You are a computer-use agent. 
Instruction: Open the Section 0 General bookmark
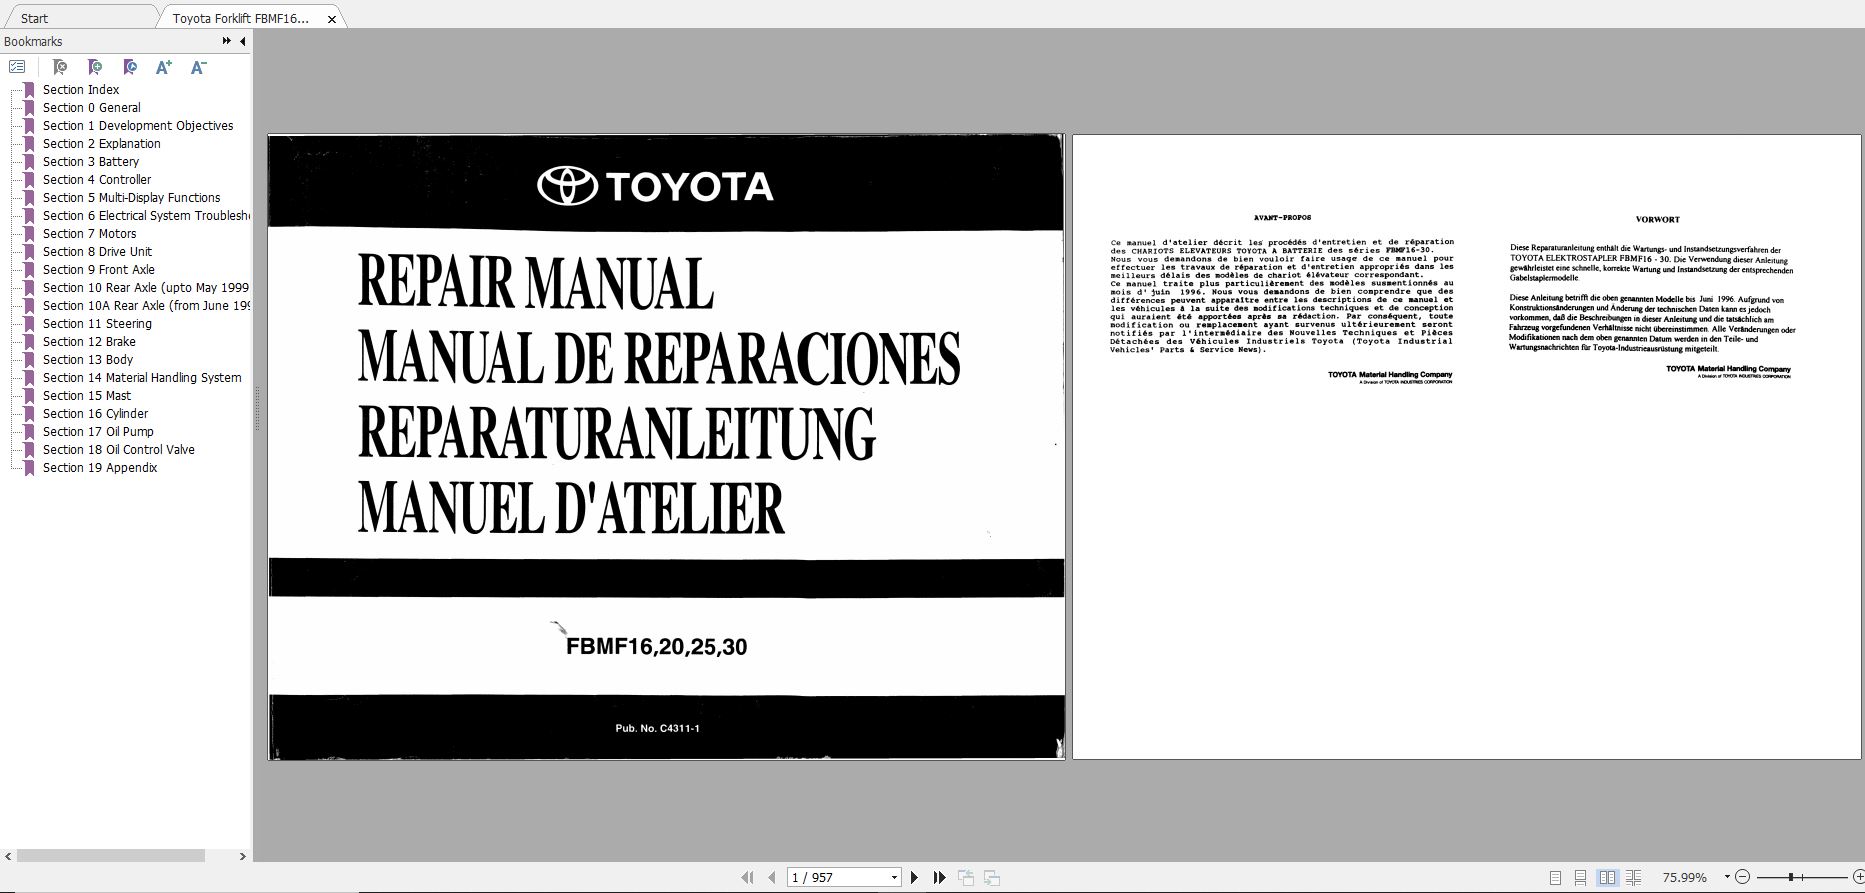92,108
